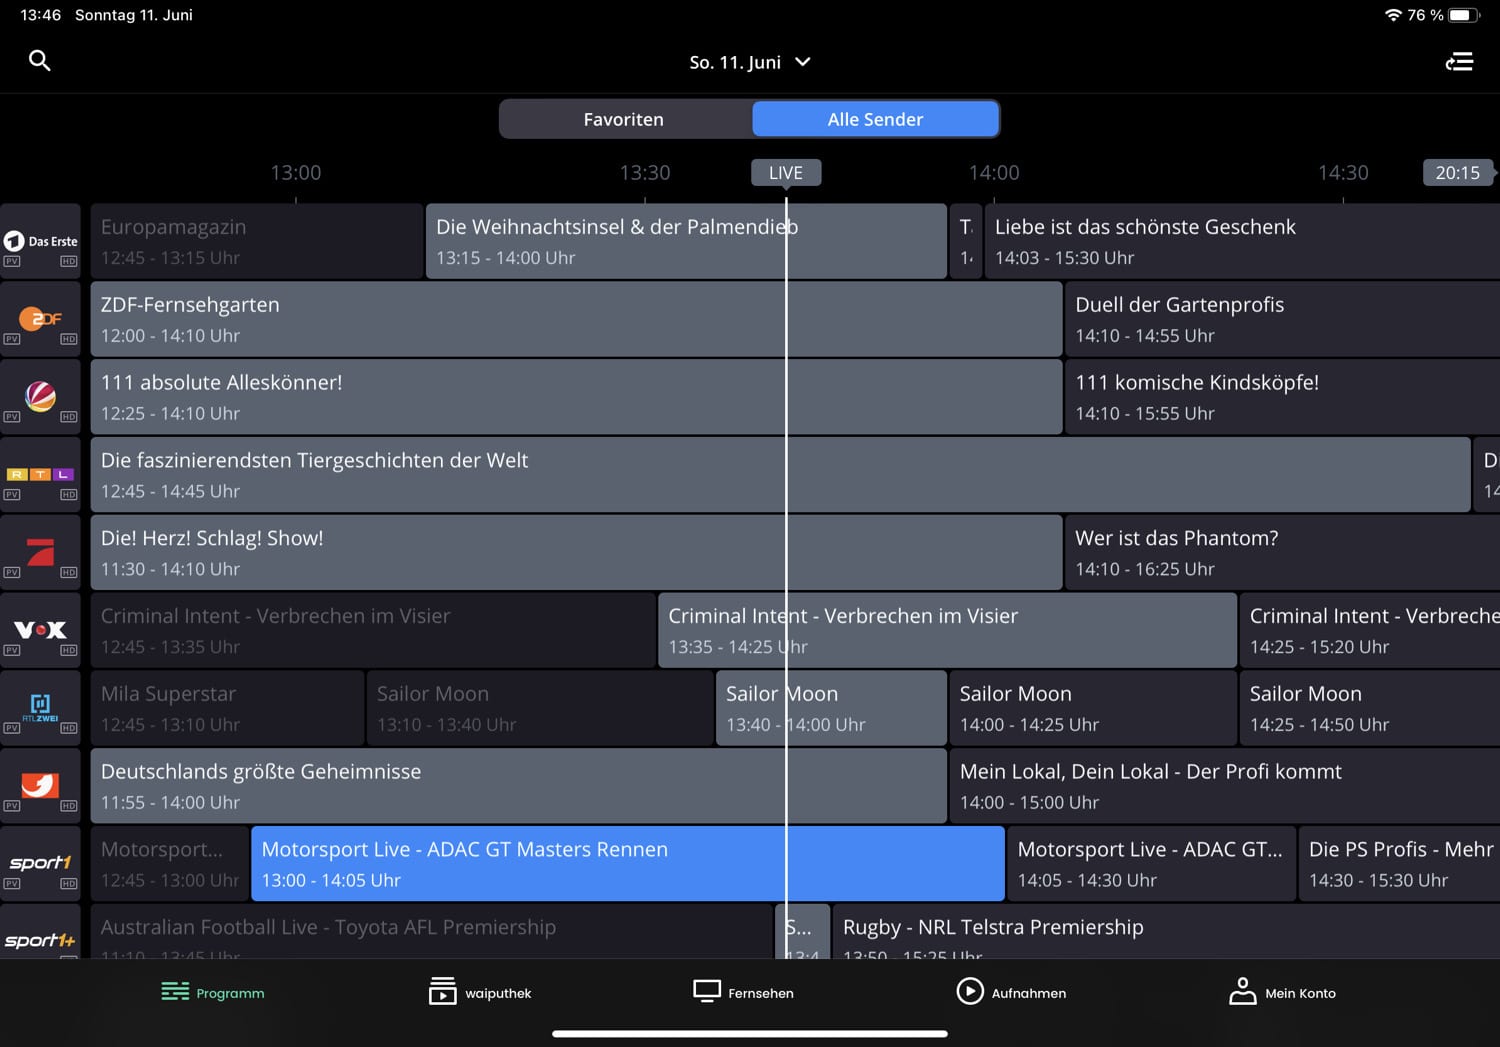
Task: Open the Mein Konto tab
Action: [x=1282, y=992]
